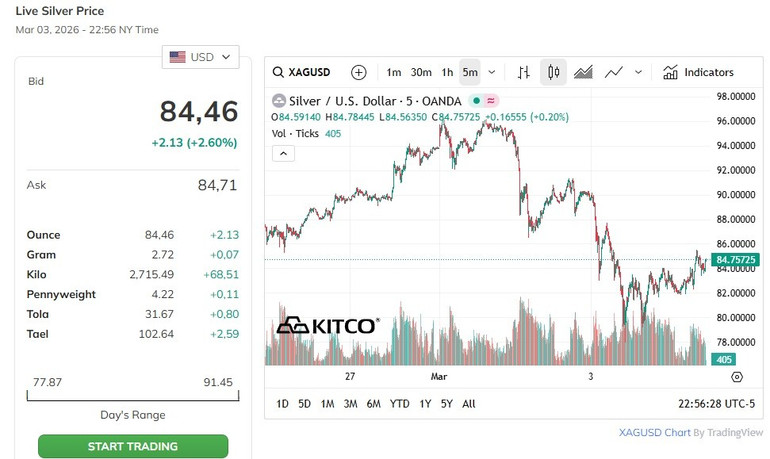The width and height of the screenshot is (770, 459).
Task: Select the 5D date range
Action: click(305, 404)
